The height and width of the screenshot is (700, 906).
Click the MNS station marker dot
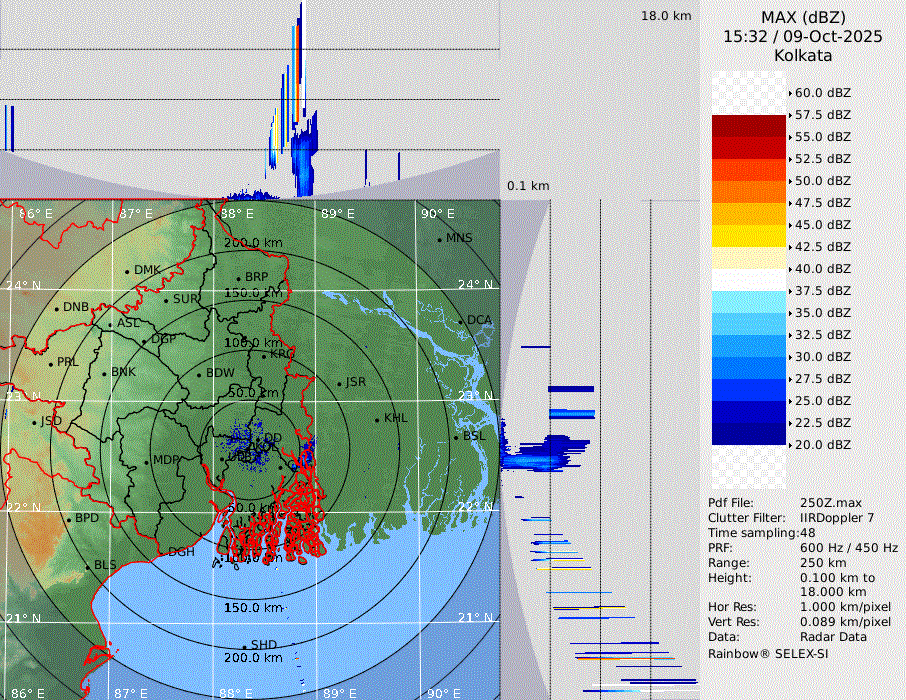pyautogui.click(x=439, y=240)
